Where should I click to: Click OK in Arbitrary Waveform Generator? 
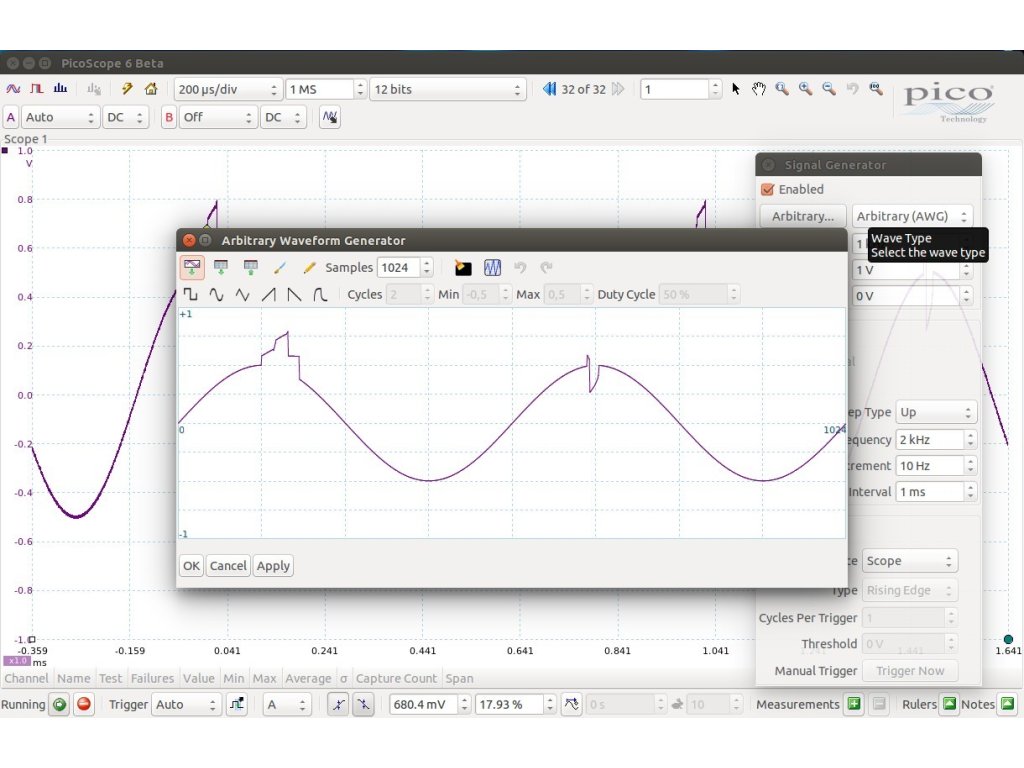191,566
